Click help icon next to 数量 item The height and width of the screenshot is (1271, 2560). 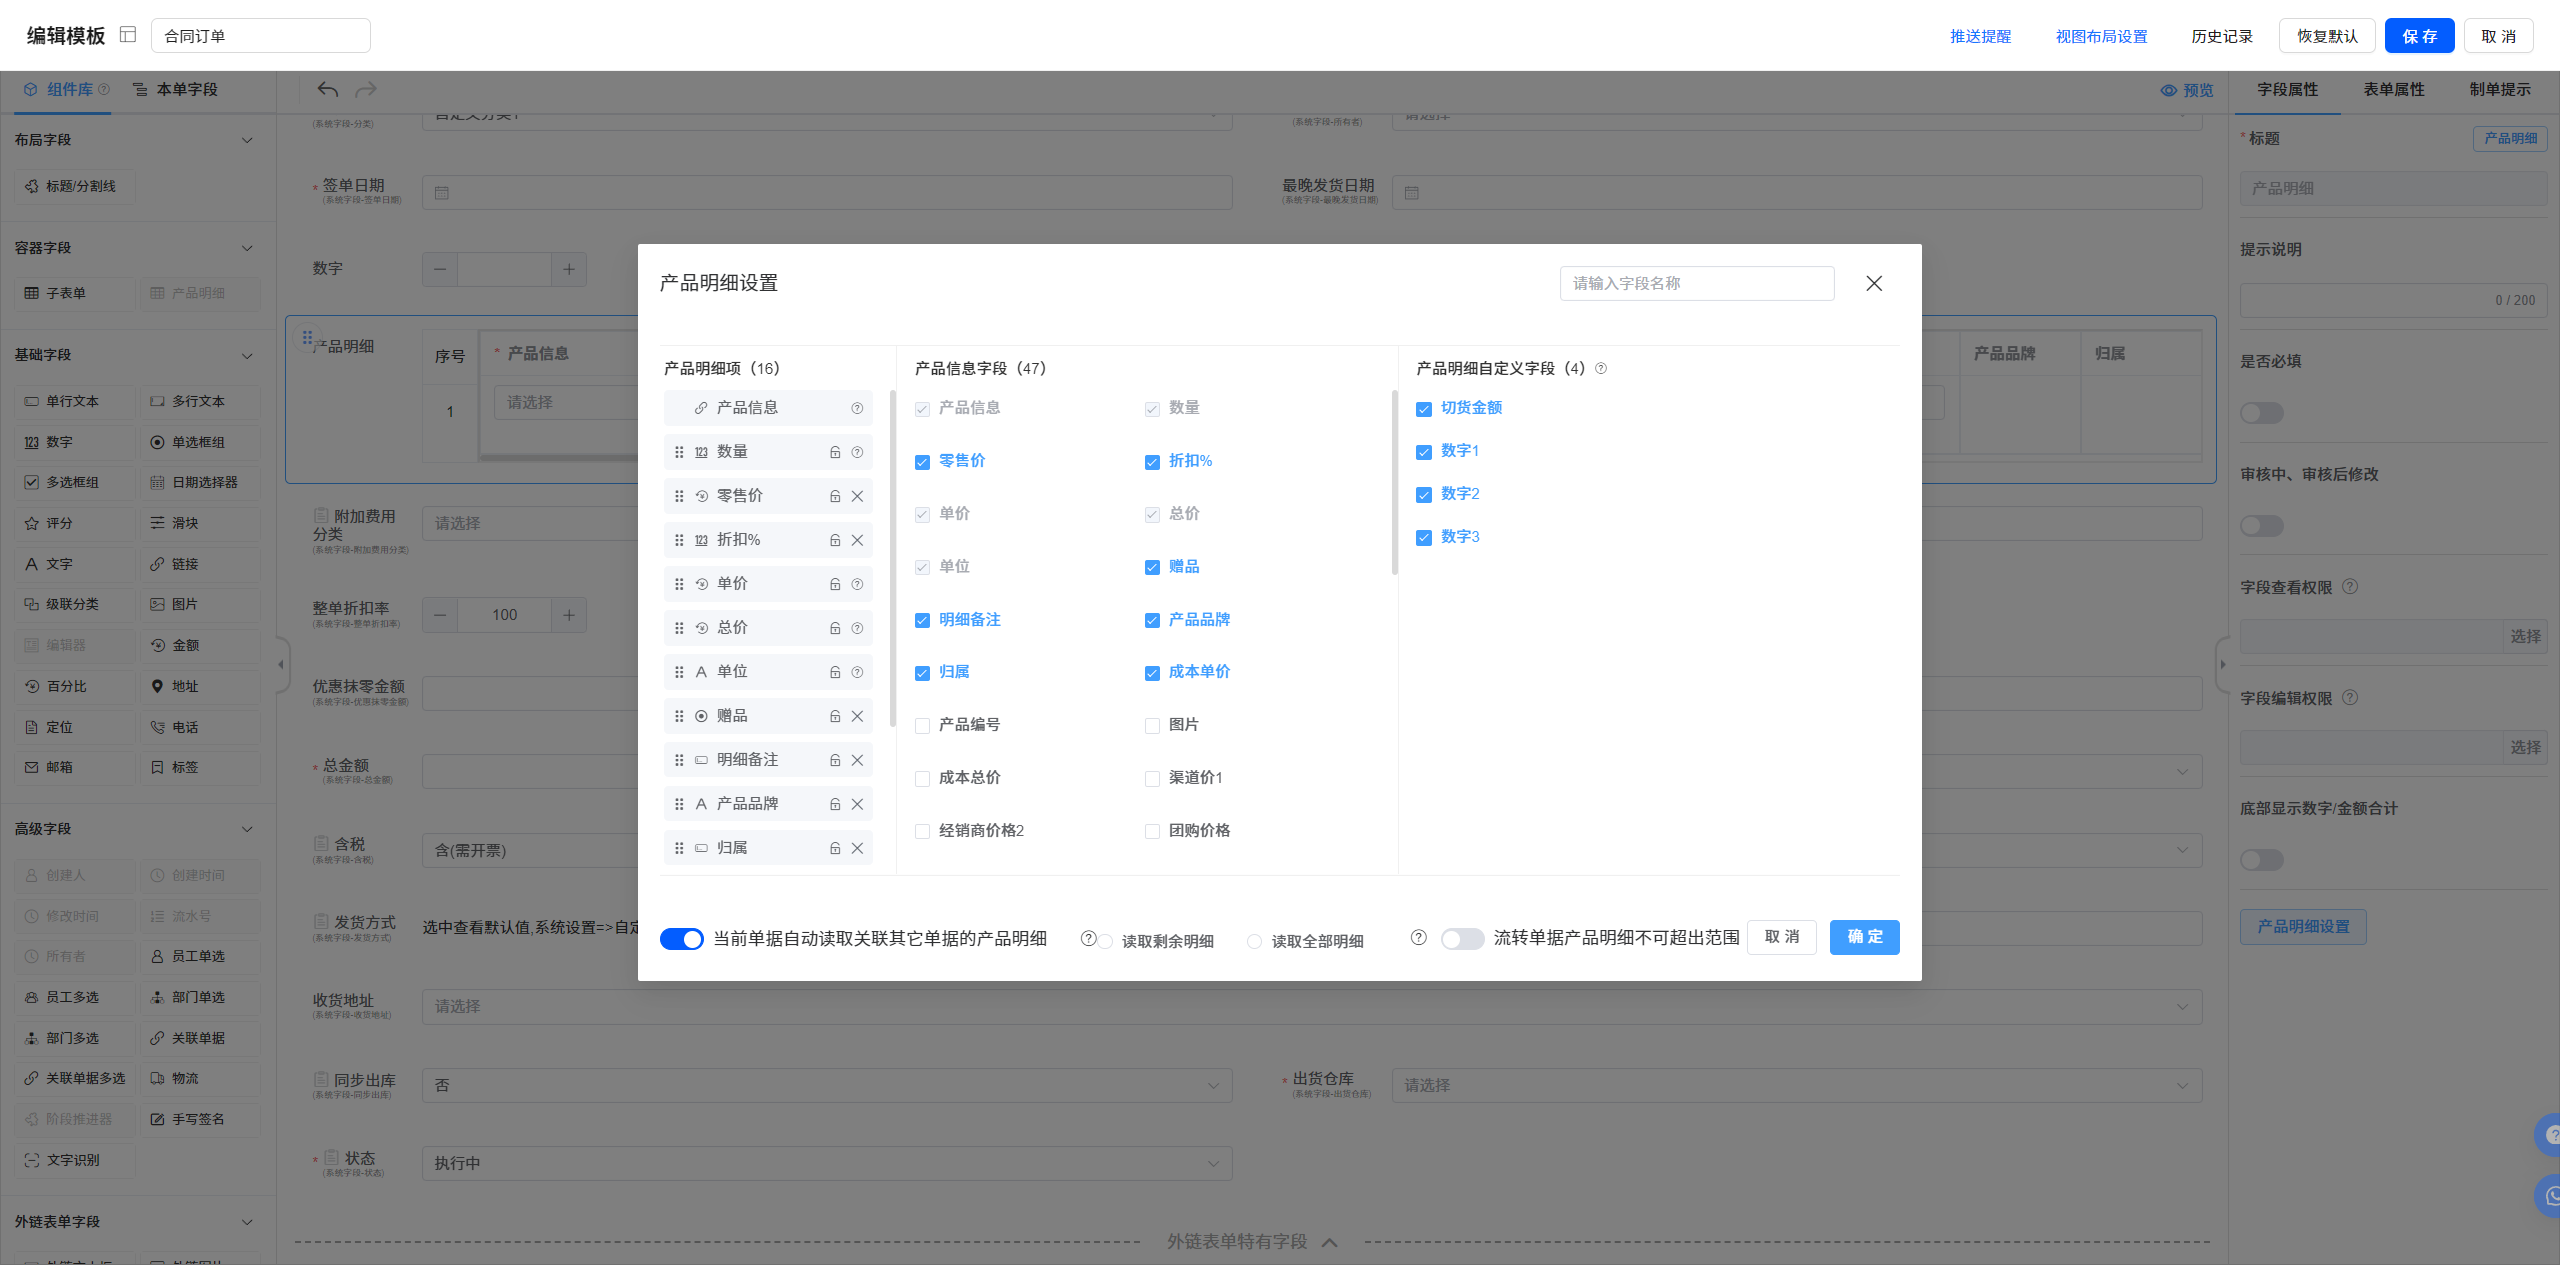857,452
